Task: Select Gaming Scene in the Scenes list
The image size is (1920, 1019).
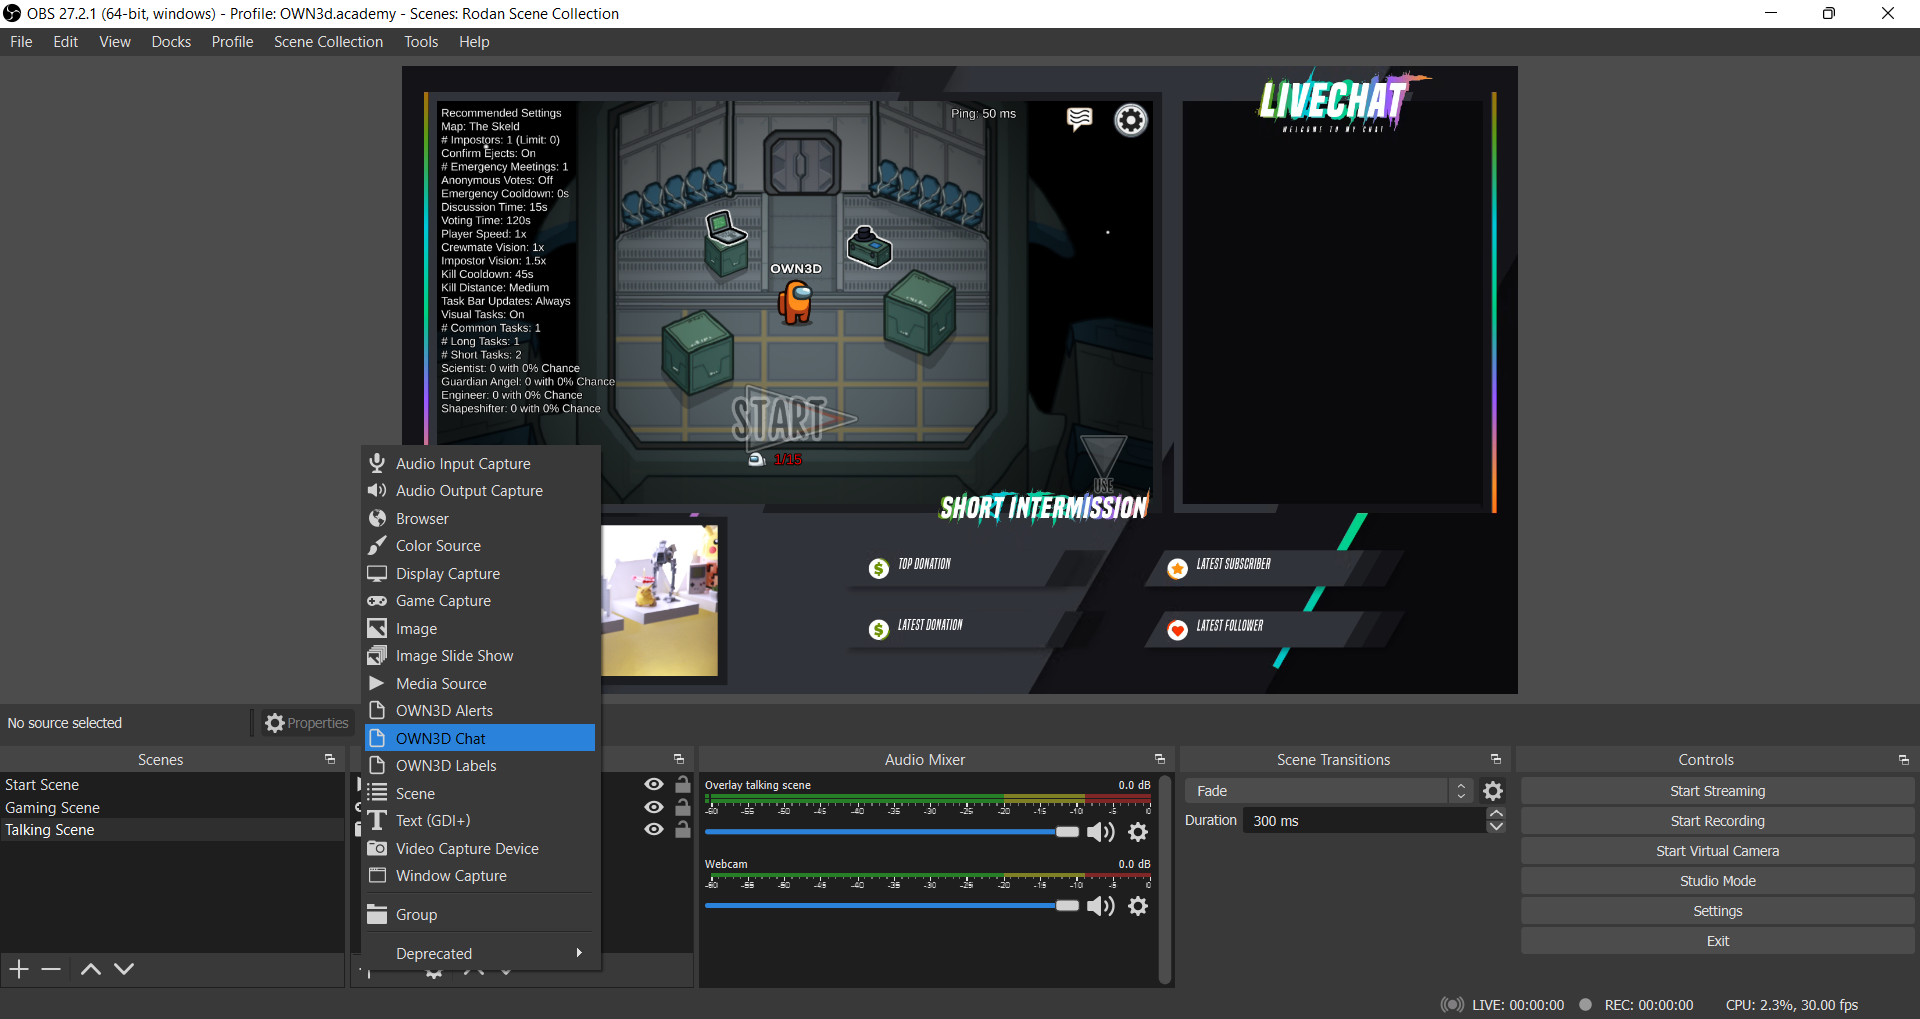Action: 53,807
